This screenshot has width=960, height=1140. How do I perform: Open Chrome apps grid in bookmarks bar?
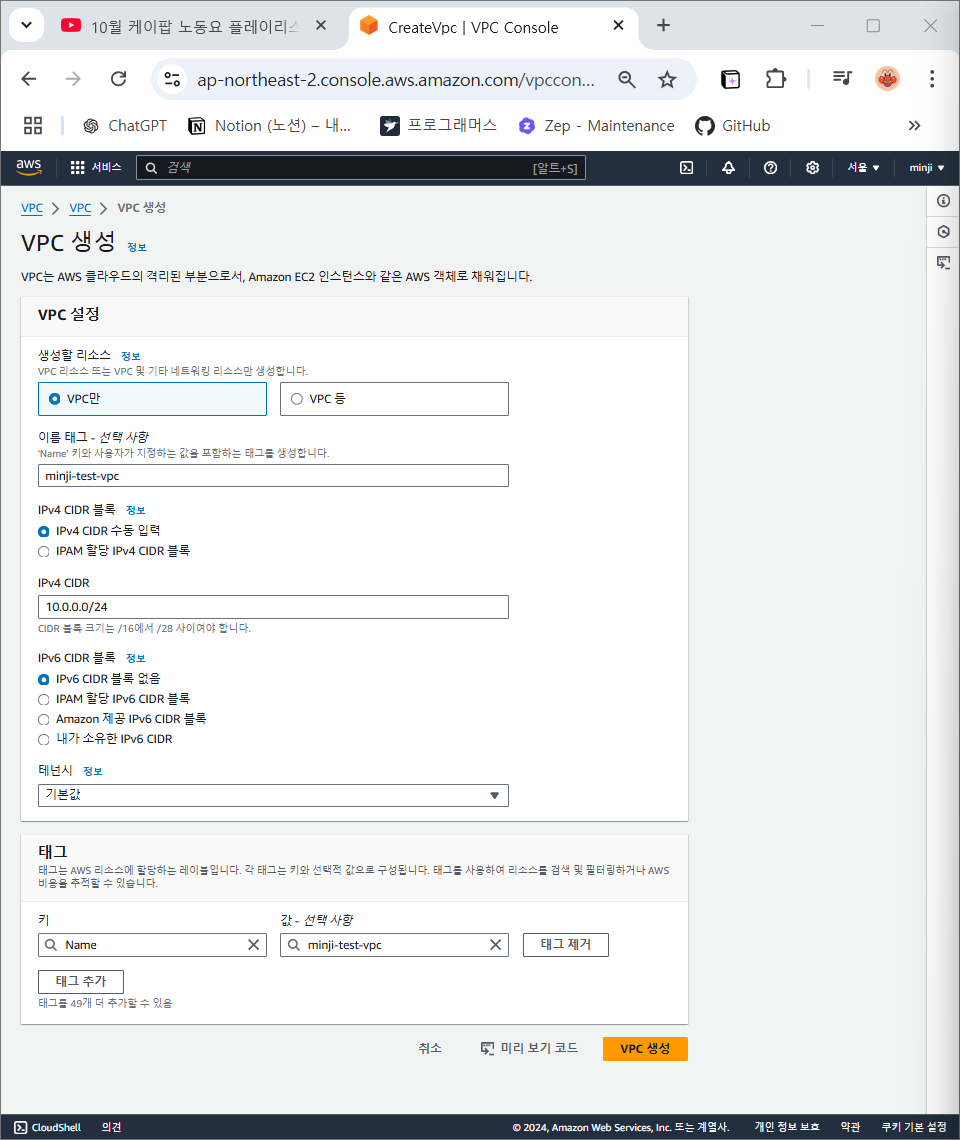pyautogui.click(x=33, y=126)
